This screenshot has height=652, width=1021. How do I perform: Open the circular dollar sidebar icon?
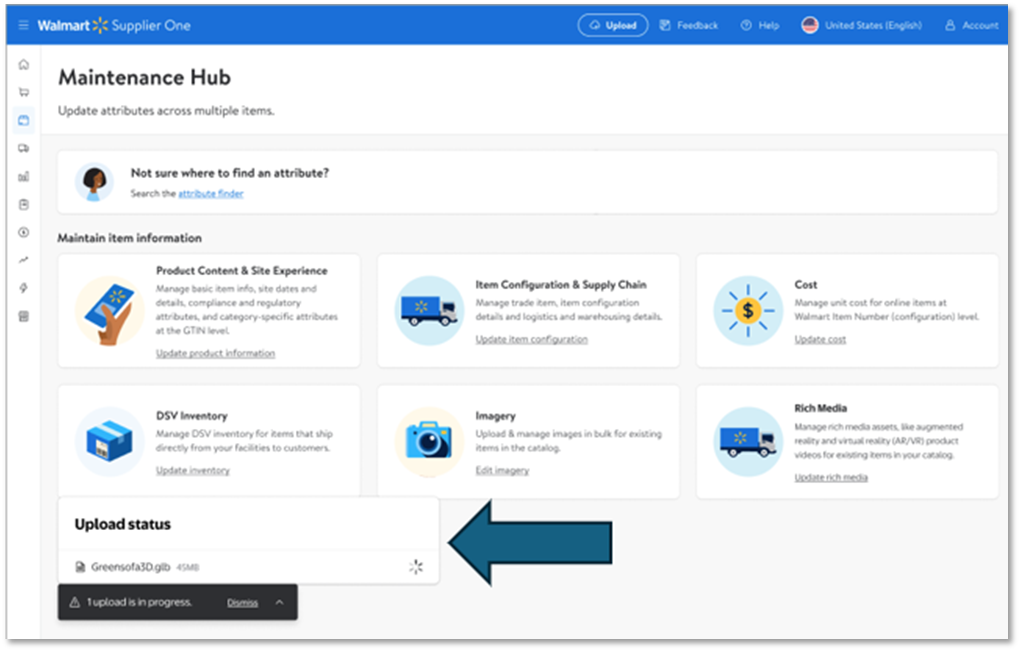click(24, 233)
